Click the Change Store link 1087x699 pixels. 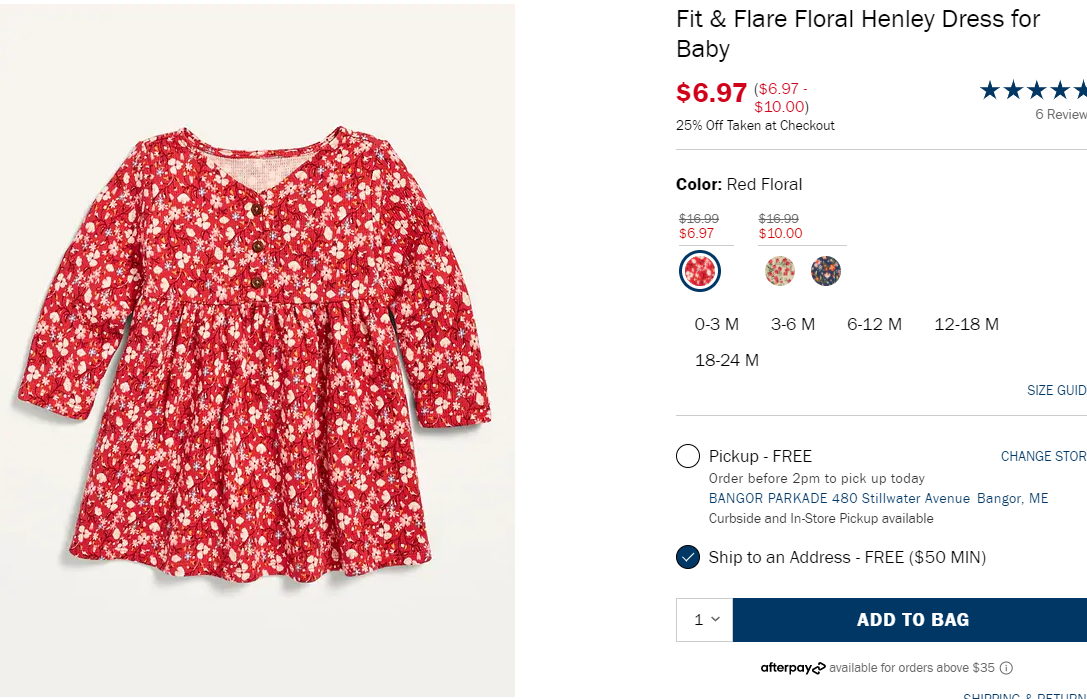pyautogui.click(x=1043, y=456)
